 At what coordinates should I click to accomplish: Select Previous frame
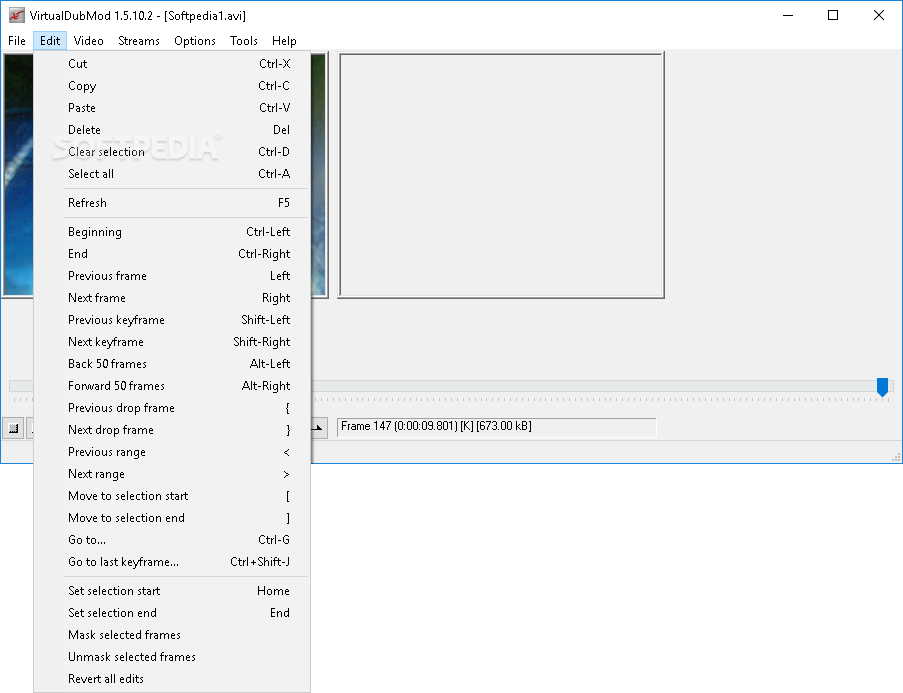tap(172, 275)
